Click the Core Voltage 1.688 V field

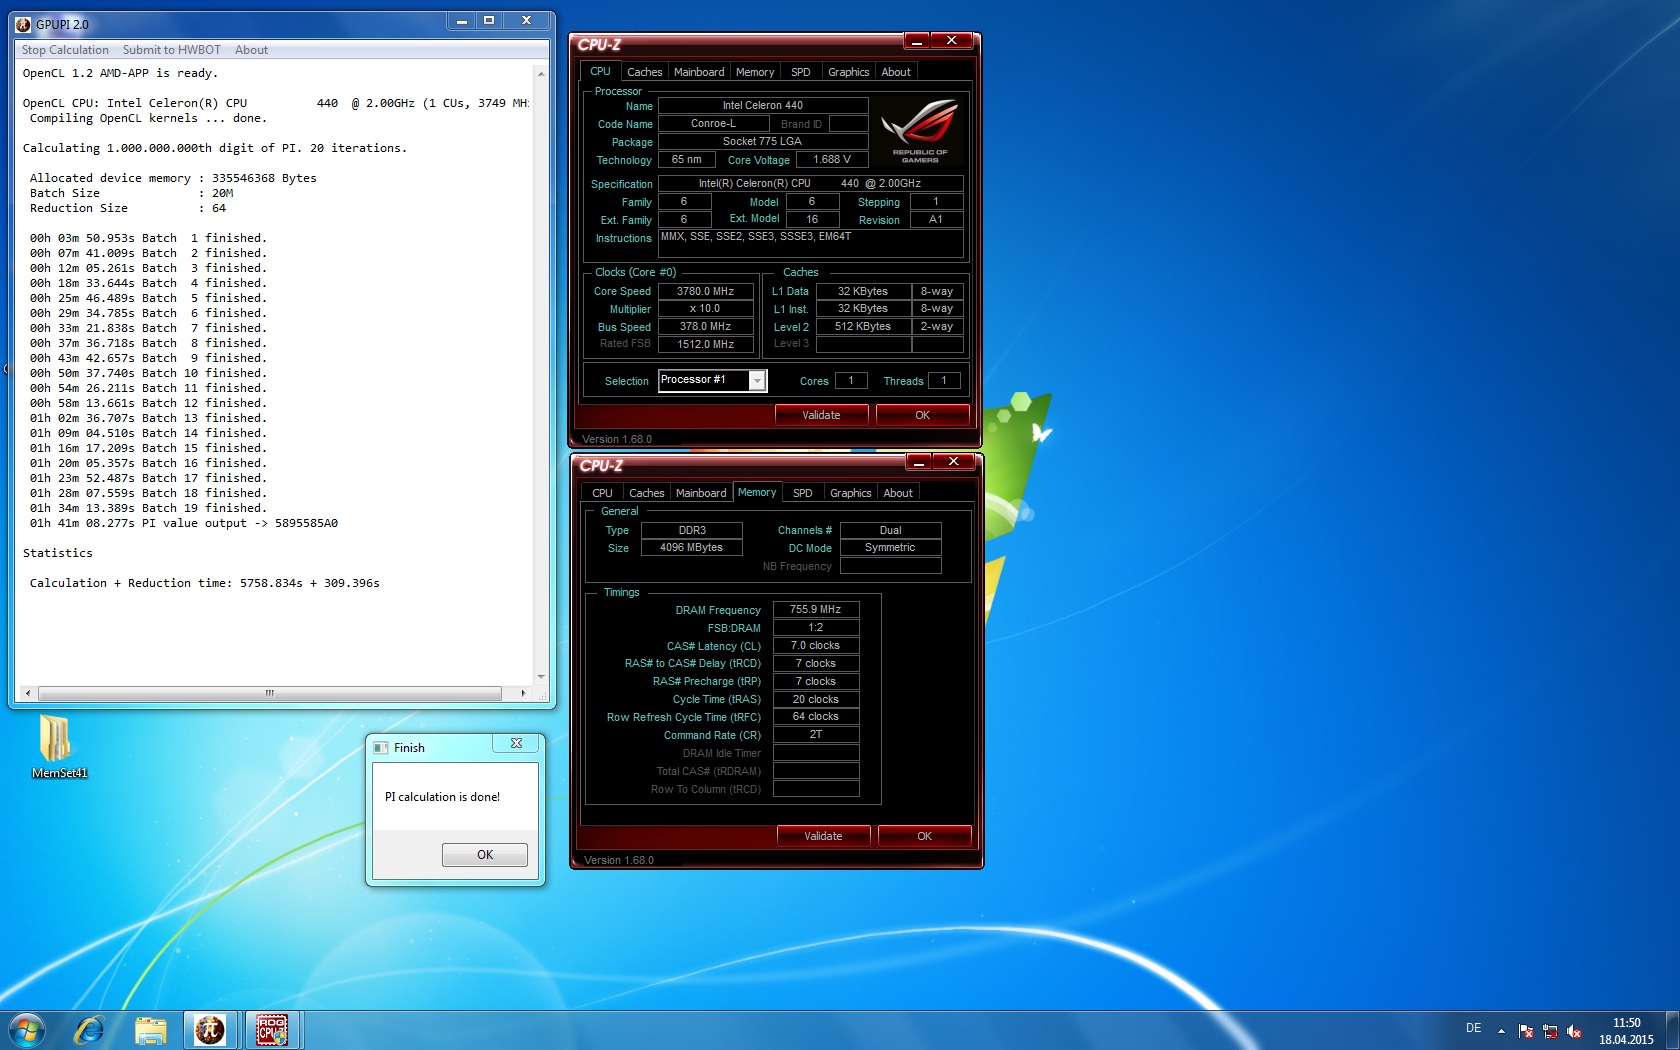coord(832,160)
